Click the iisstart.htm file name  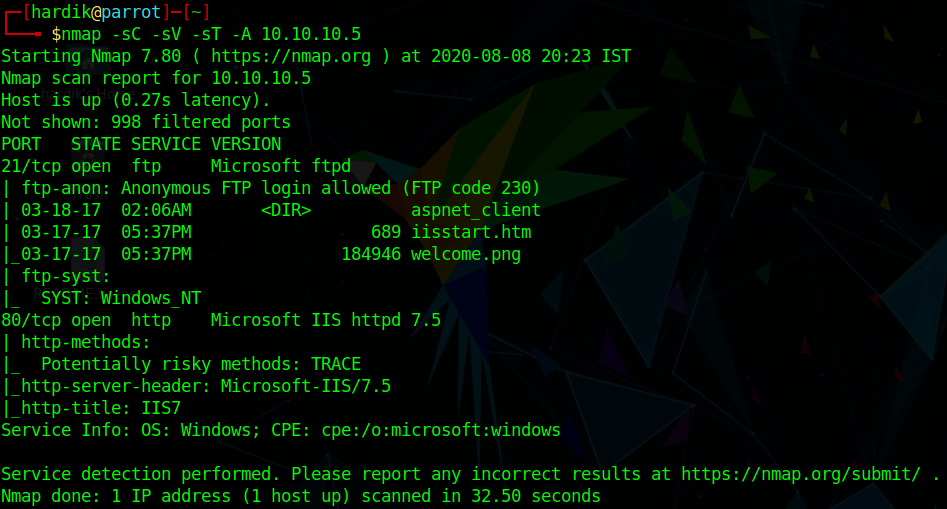[x=470, y=232]
